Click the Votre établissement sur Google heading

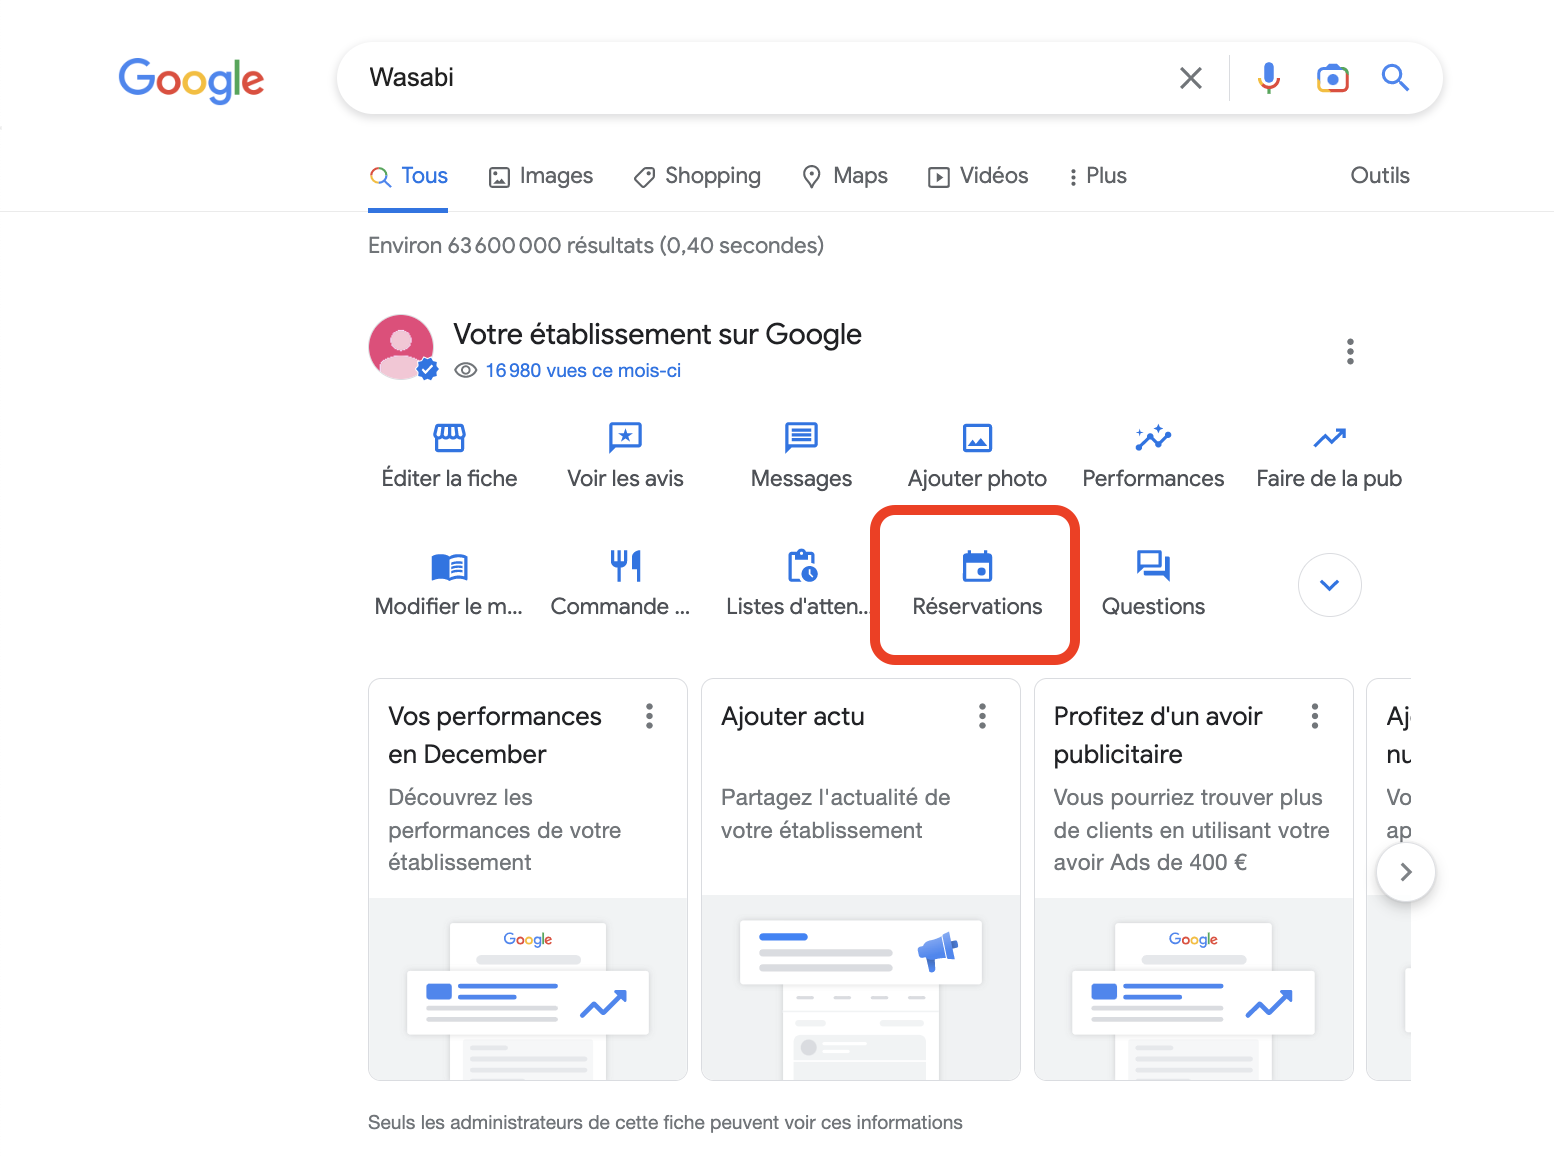(x=657, y=335)
